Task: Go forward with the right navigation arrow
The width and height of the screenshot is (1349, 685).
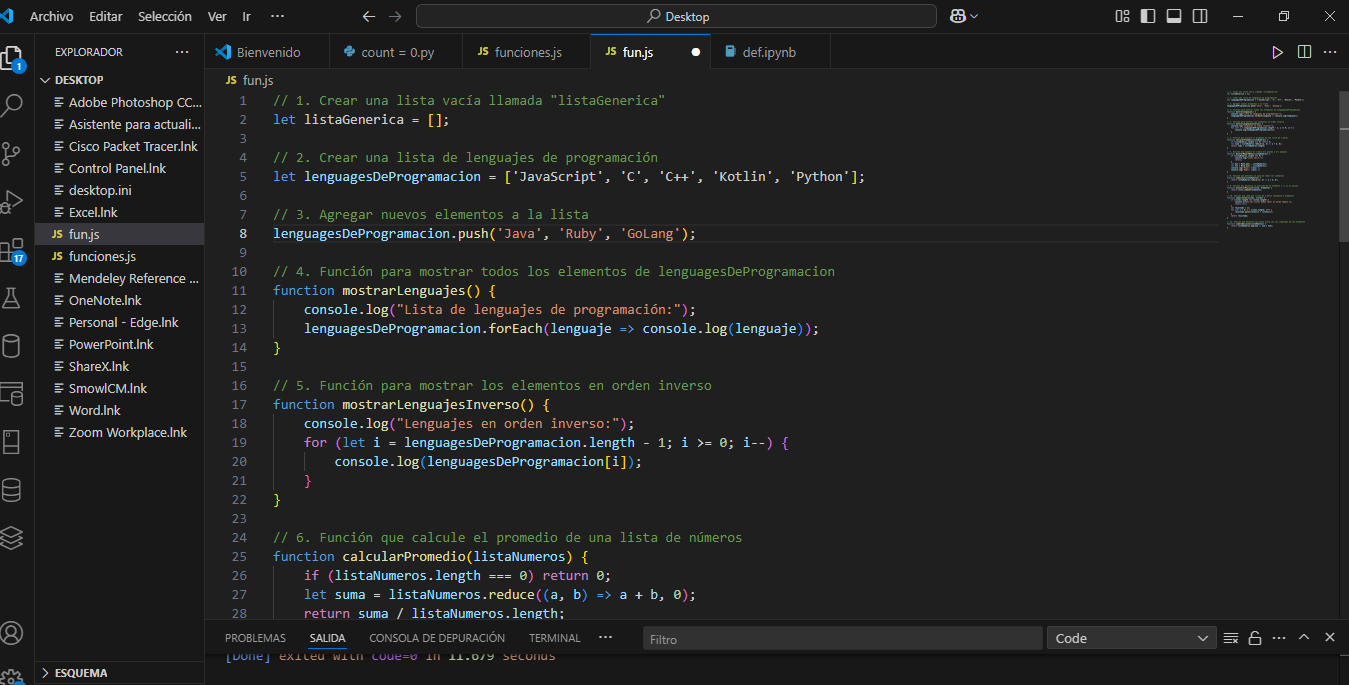Action: coord(394,16)
